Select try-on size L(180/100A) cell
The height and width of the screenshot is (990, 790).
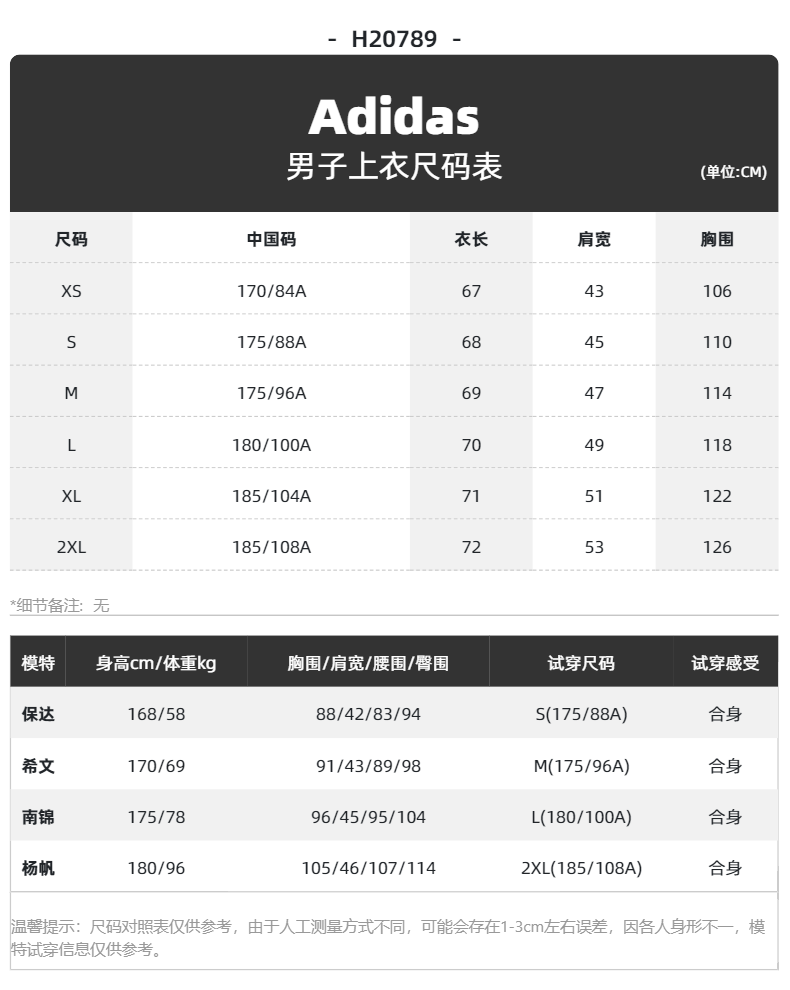pos(581,817)
